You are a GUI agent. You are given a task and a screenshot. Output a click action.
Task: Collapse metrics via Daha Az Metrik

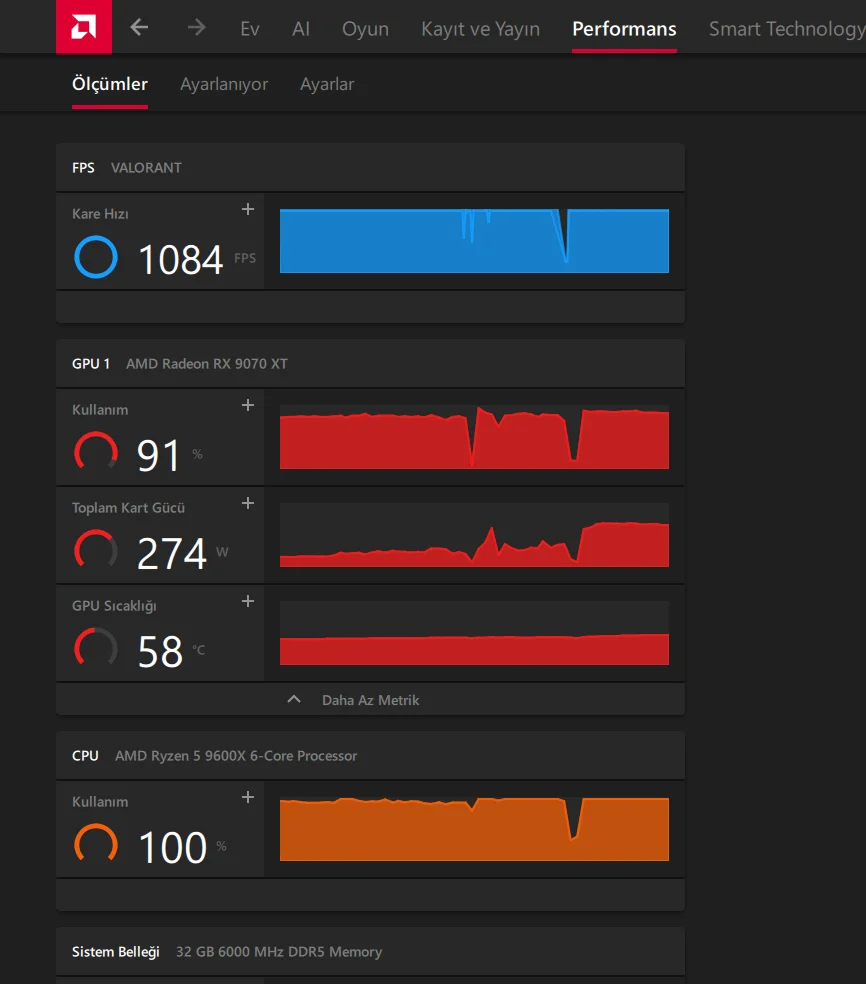tap(370, 700)
